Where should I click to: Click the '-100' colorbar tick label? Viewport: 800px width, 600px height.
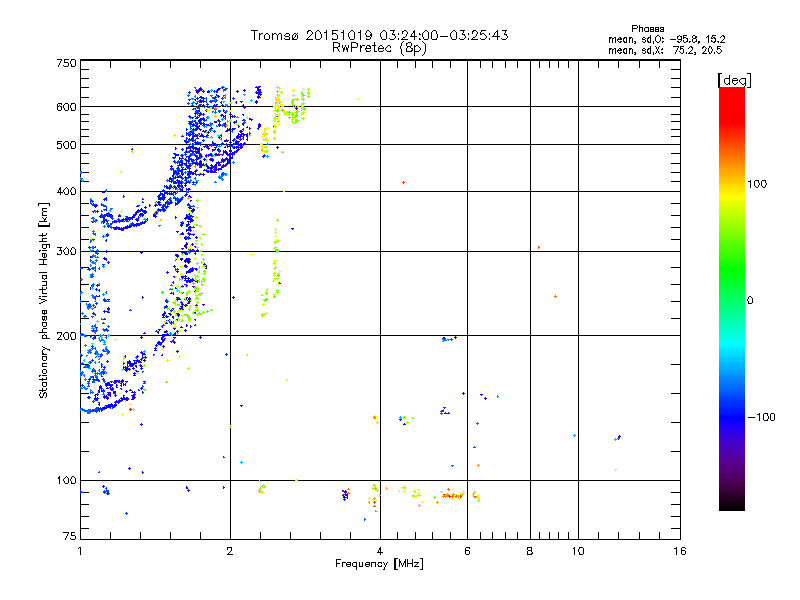click(762, 417)
